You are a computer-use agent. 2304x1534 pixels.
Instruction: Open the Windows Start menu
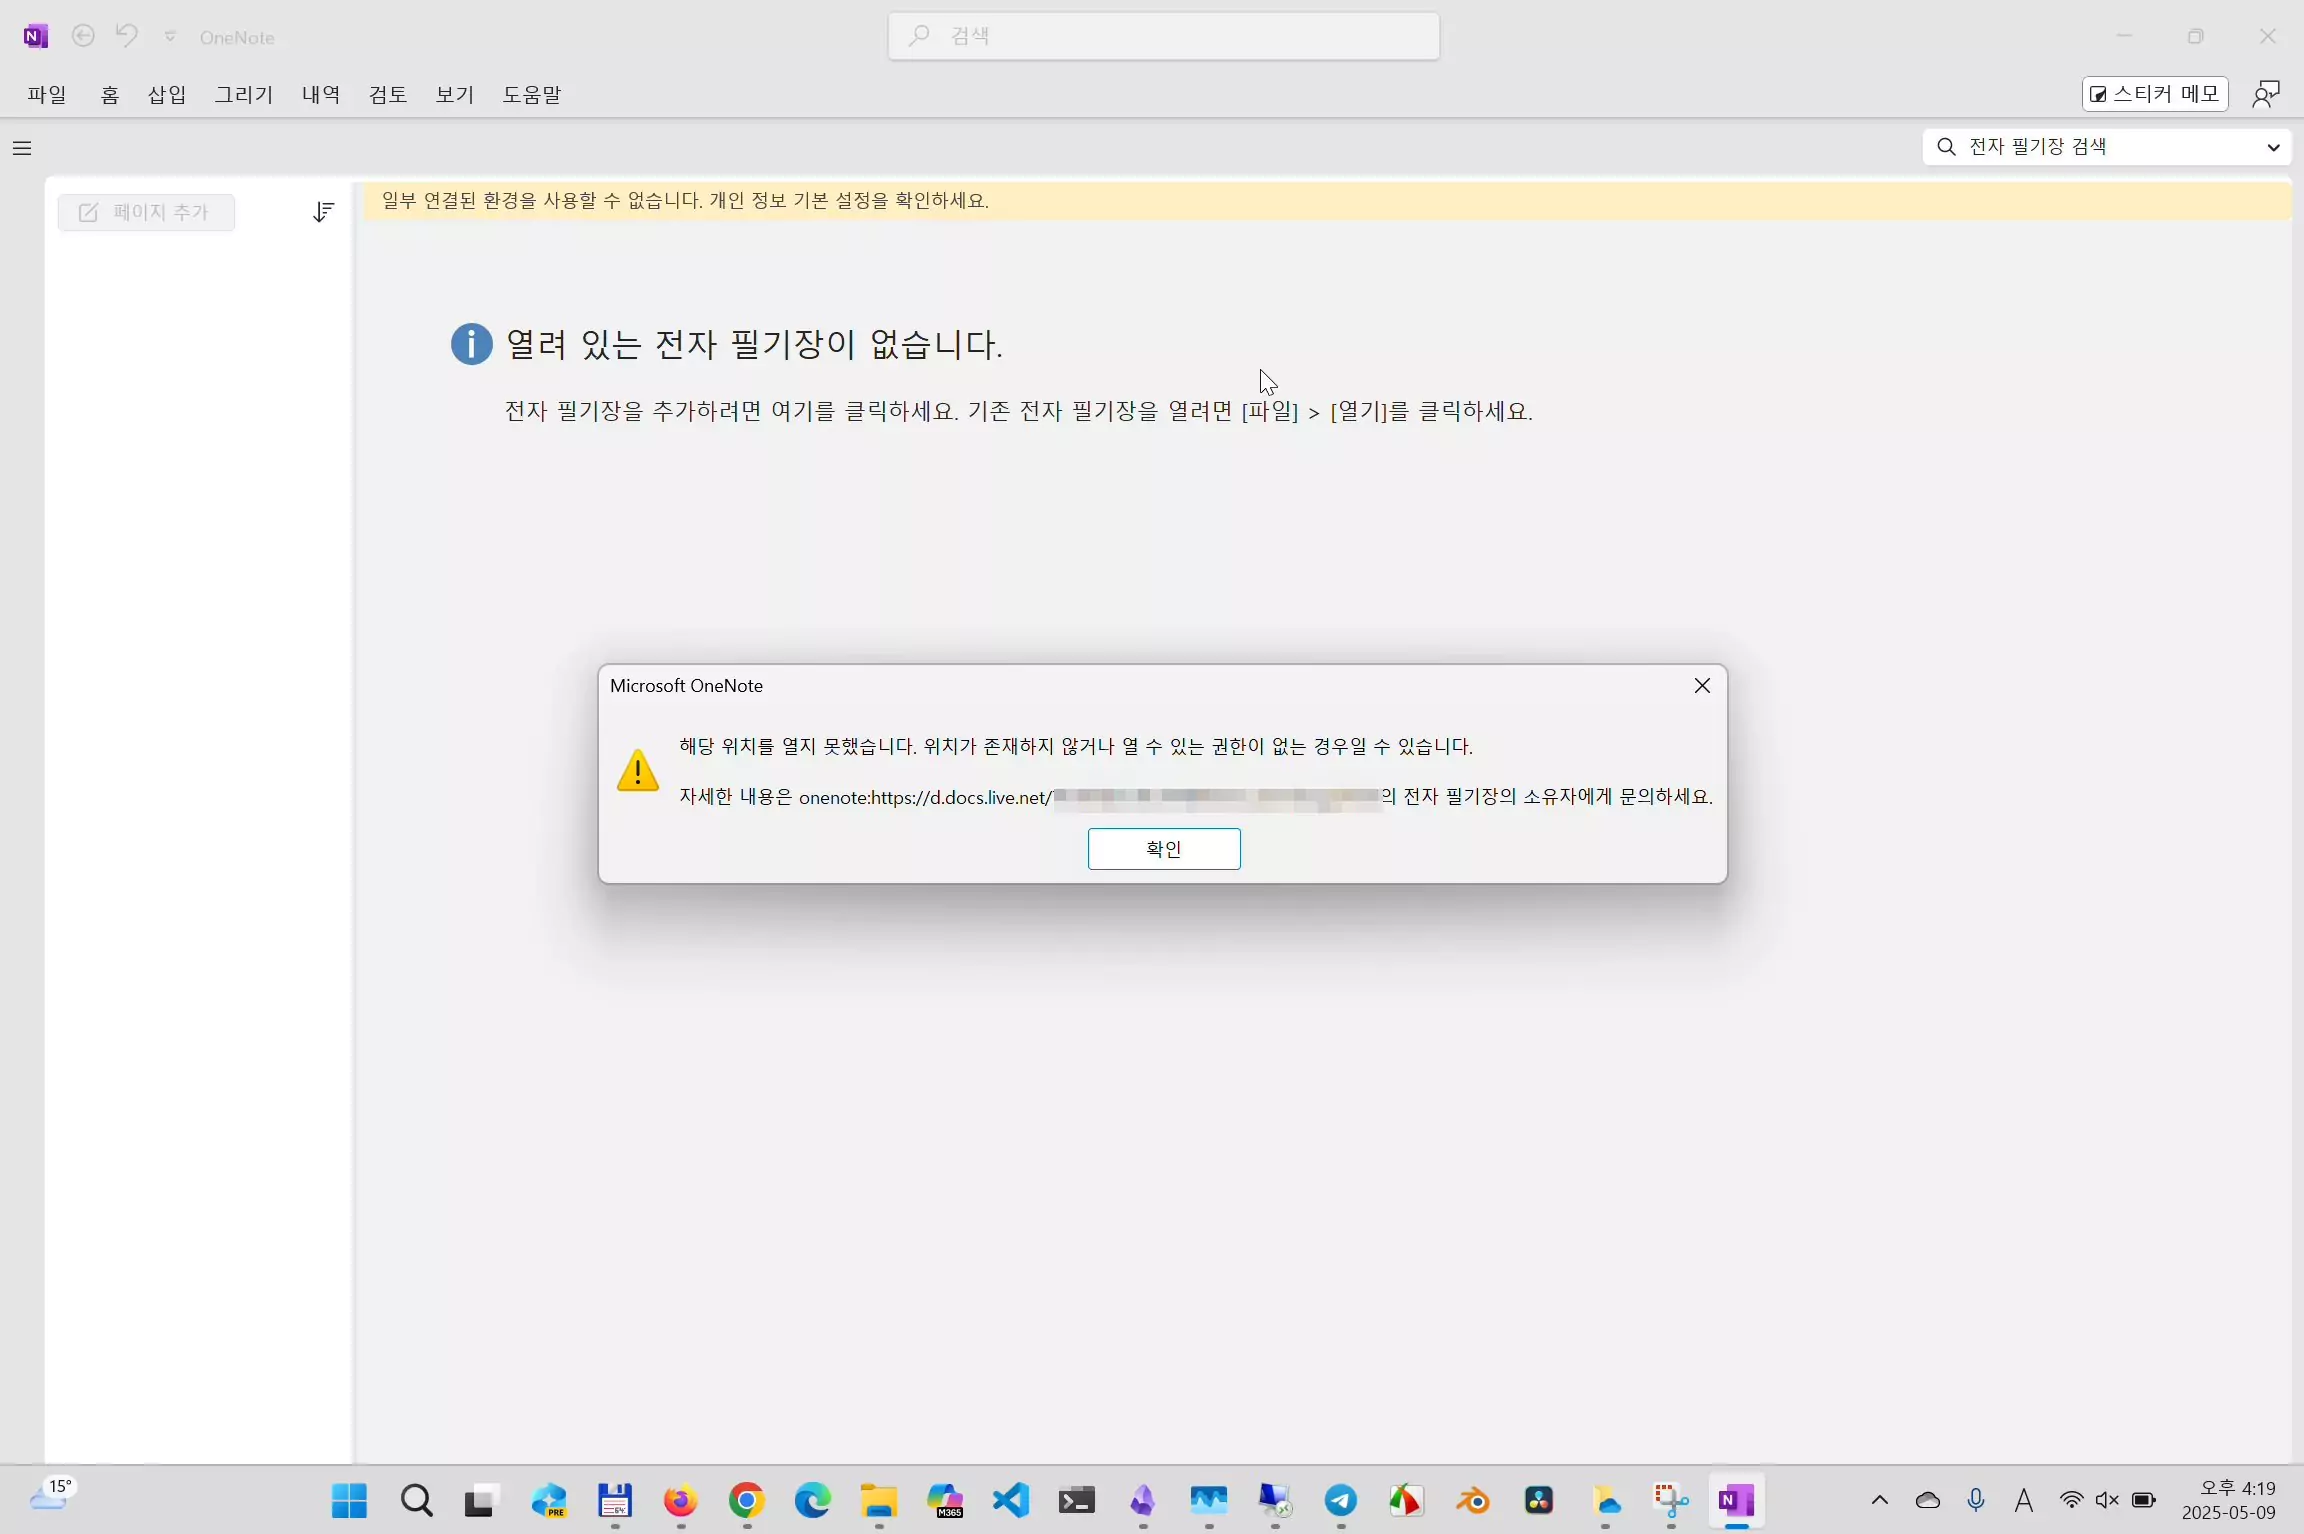349,1500
